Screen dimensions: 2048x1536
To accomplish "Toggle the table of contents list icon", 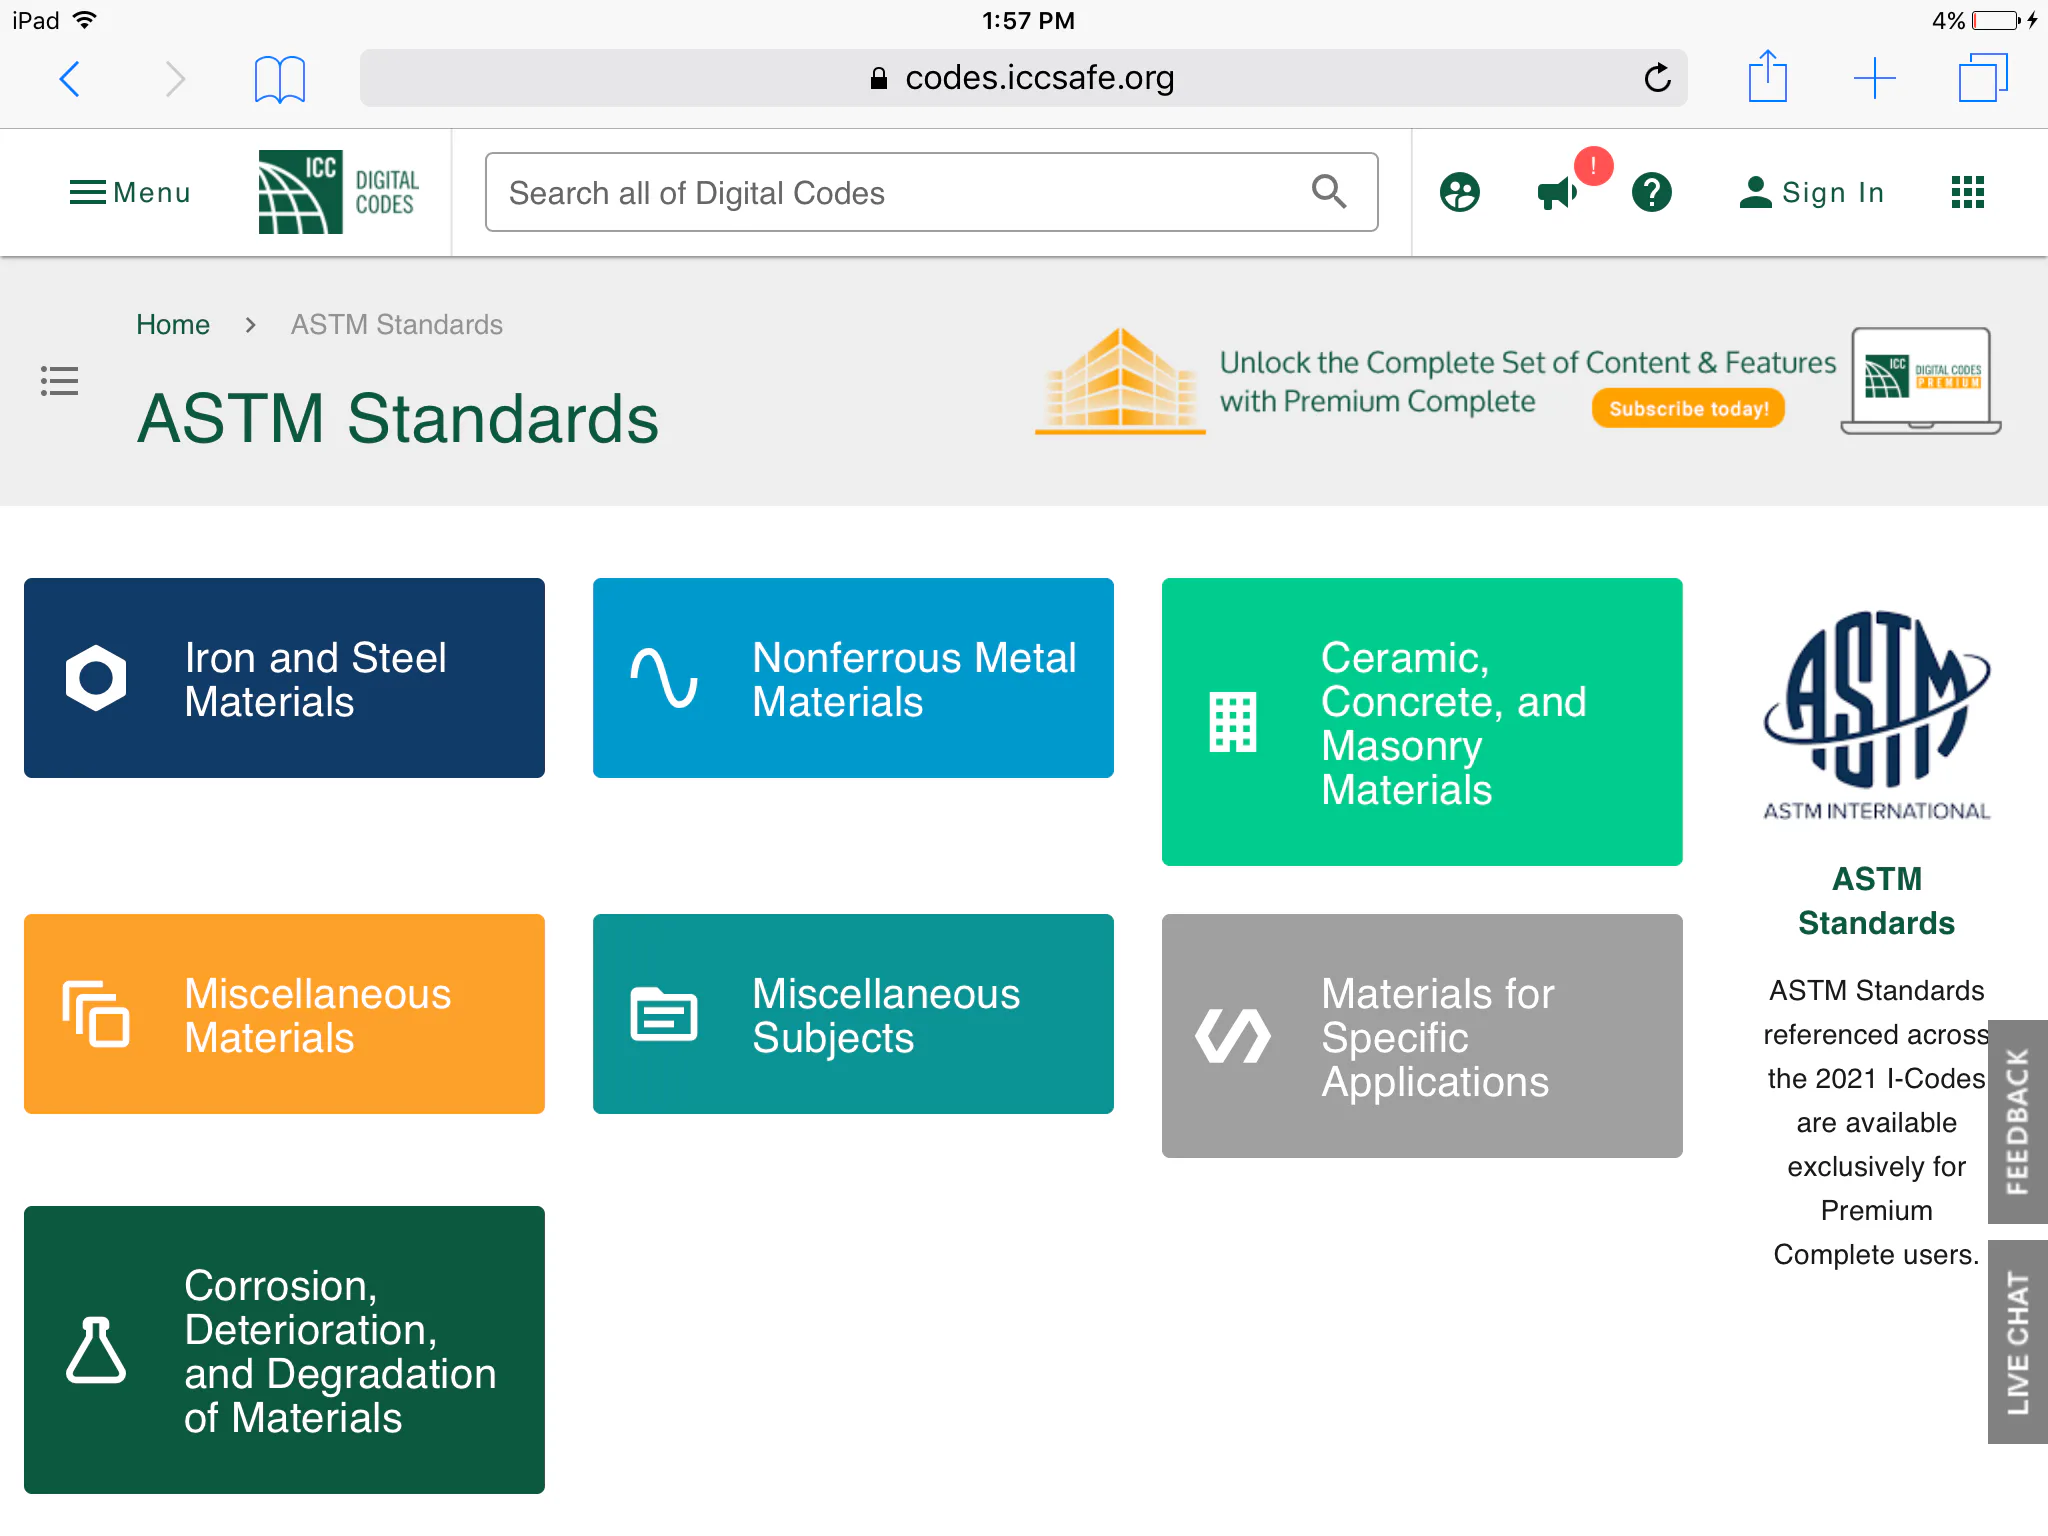I will (x=59, y=381).
